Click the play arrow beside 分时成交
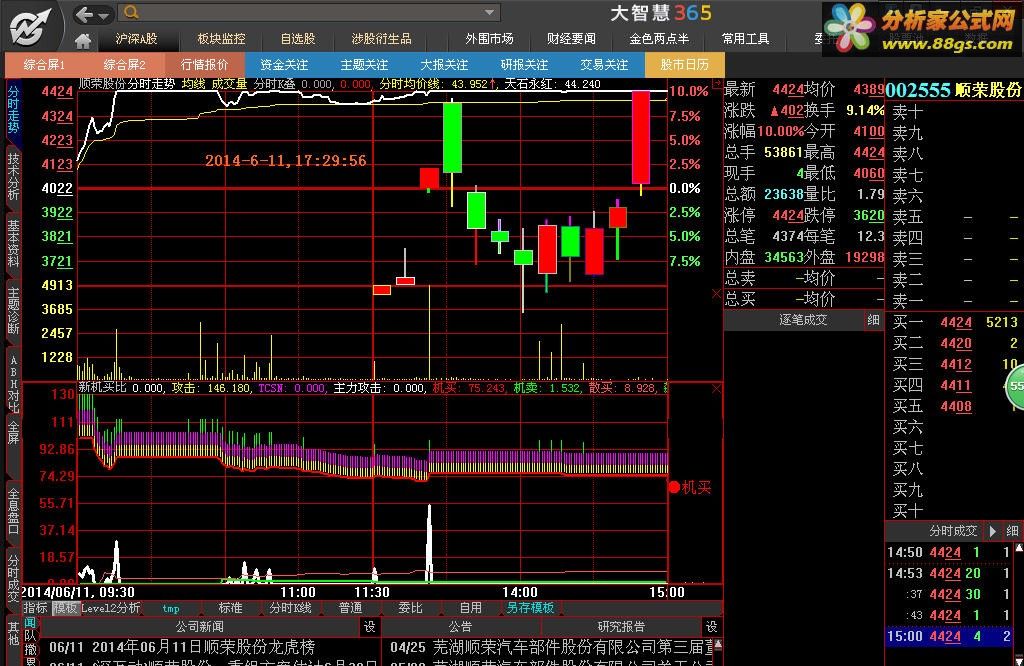This screenshot has height=666, width=1024. [x=993, y=531]
